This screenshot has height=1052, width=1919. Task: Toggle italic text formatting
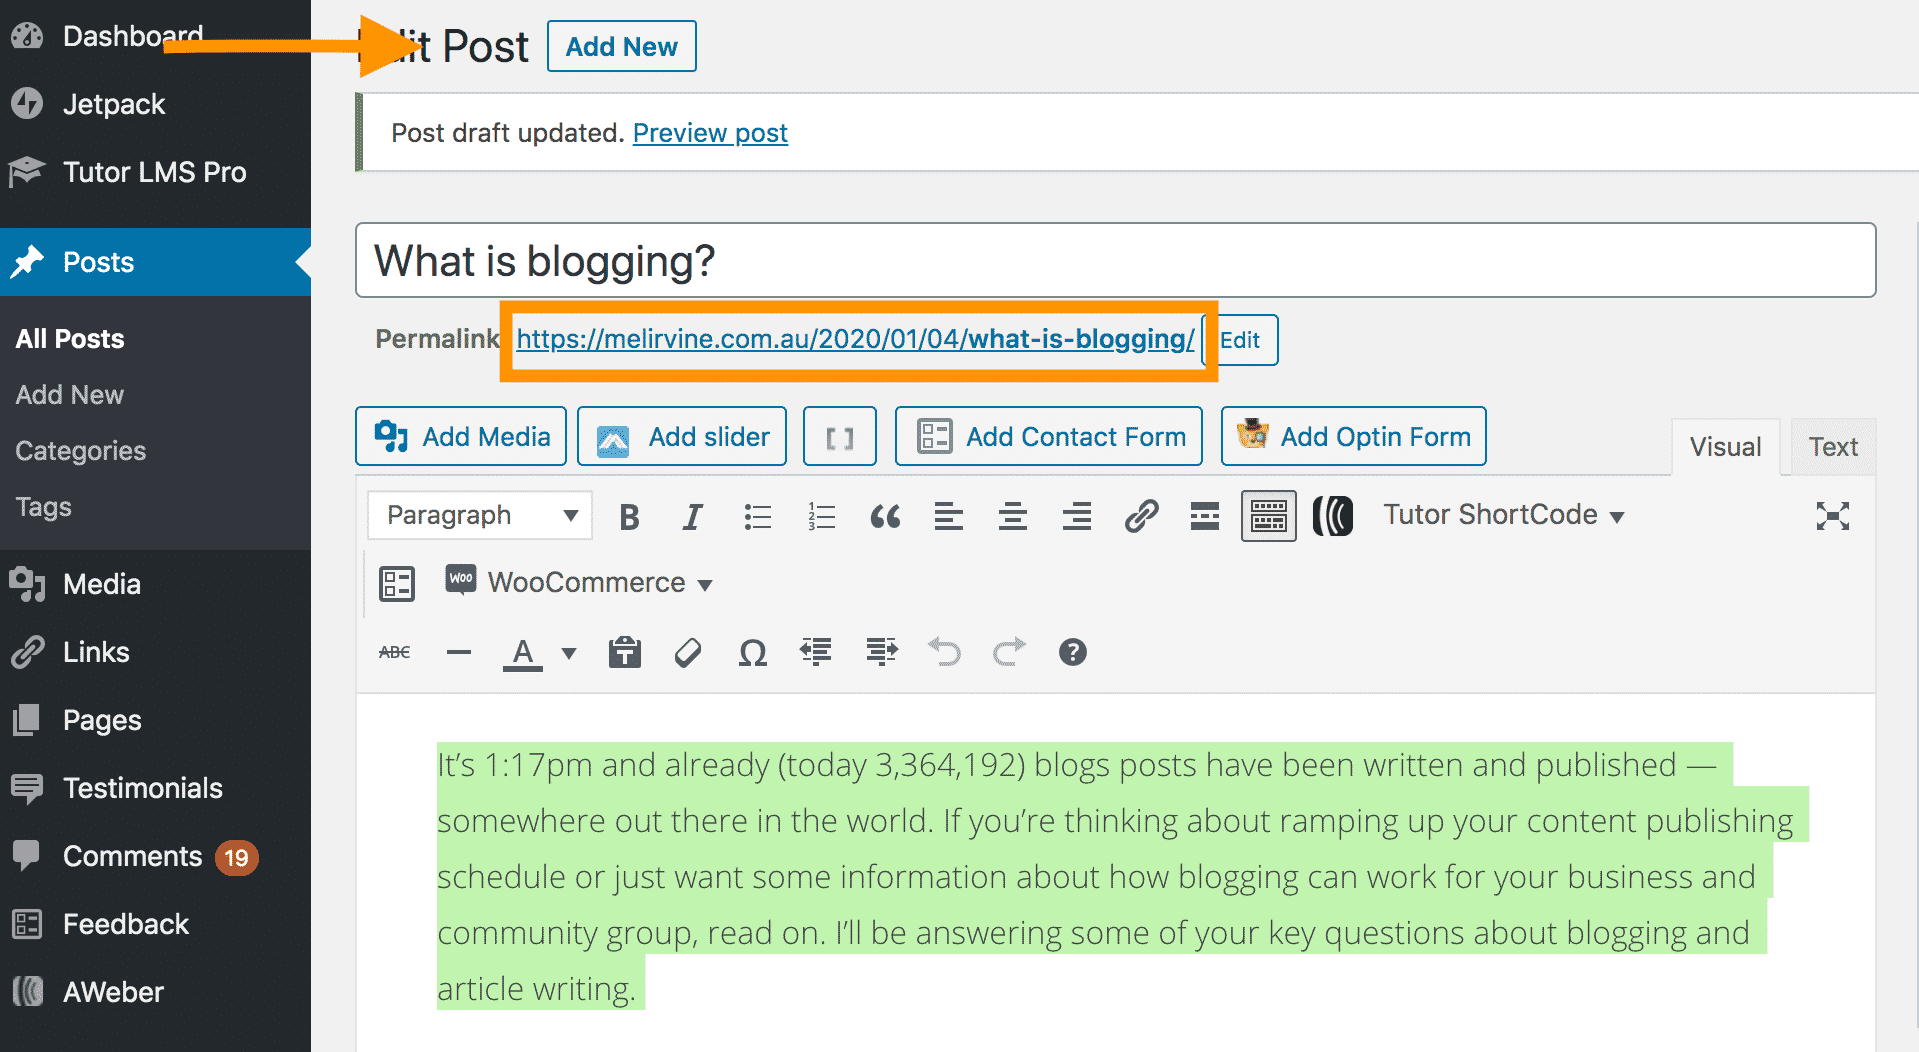pyautogui.click(x=692, y=517)
